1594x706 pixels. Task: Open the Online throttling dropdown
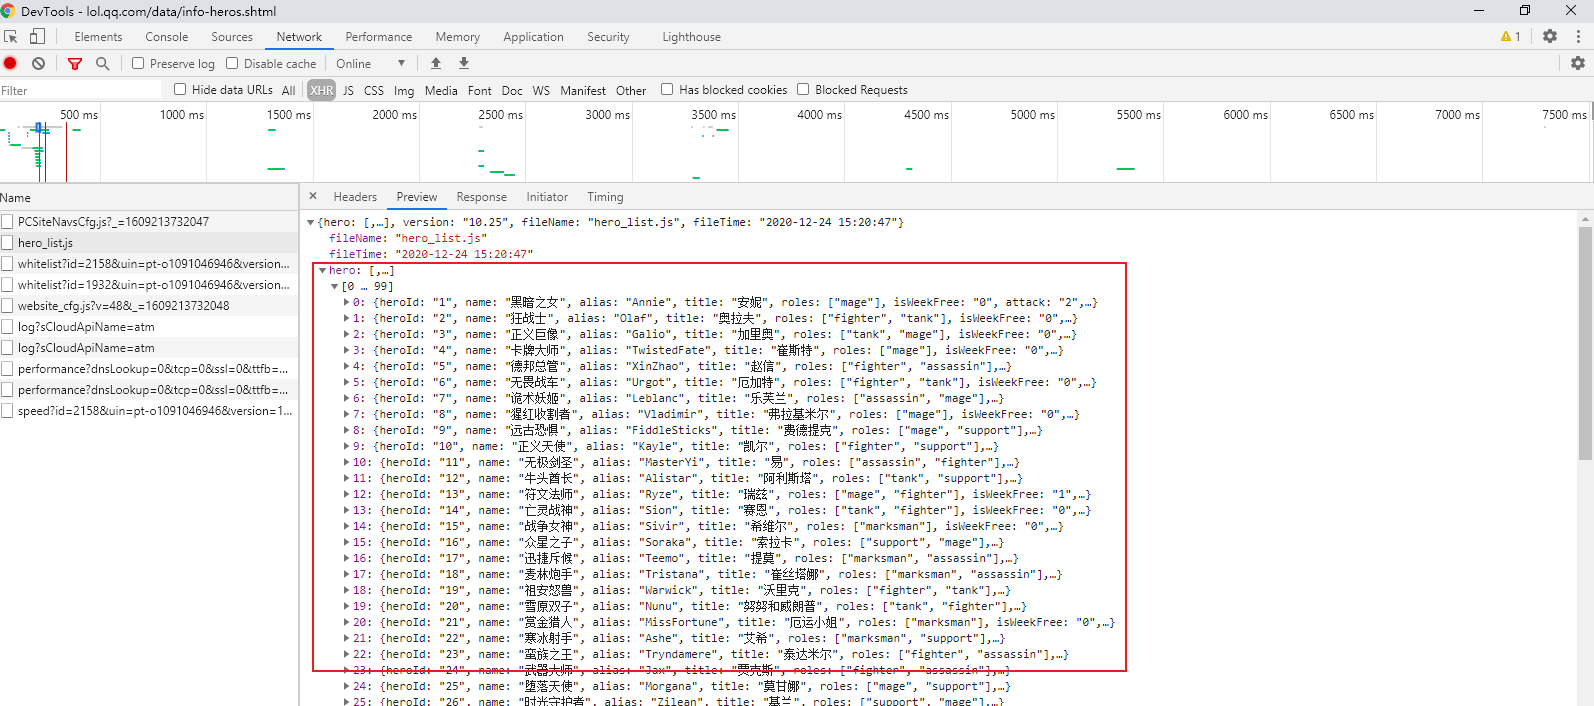(371, 63)
